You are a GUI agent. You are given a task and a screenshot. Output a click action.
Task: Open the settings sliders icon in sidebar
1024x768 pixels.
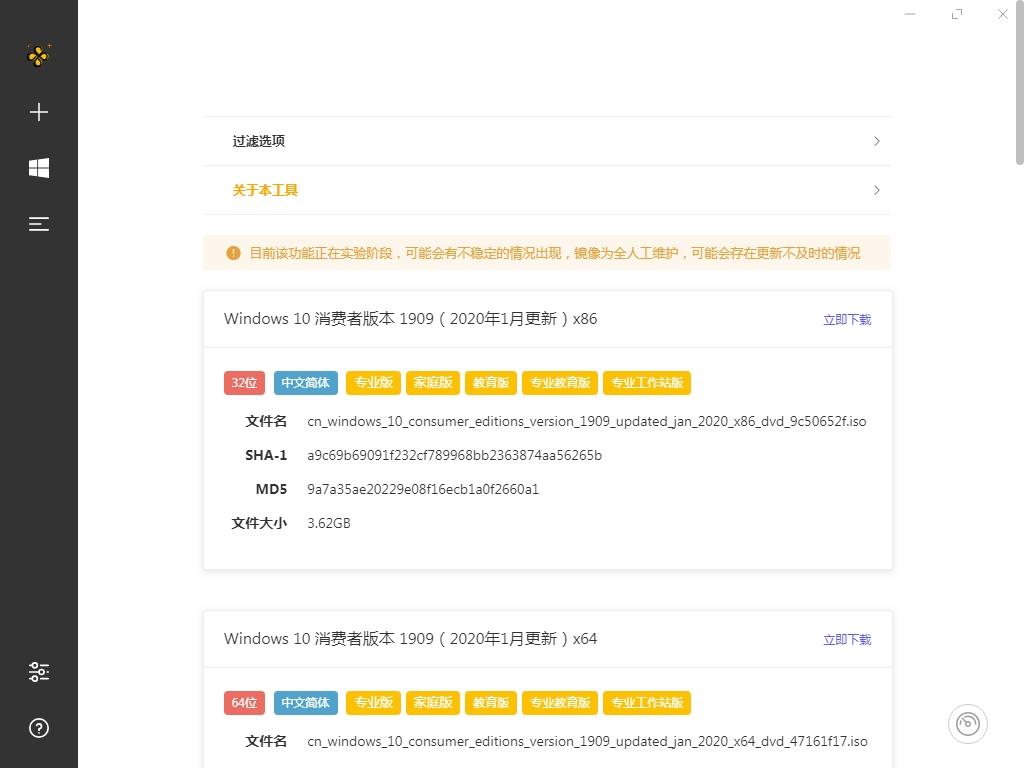coord(39,672)
